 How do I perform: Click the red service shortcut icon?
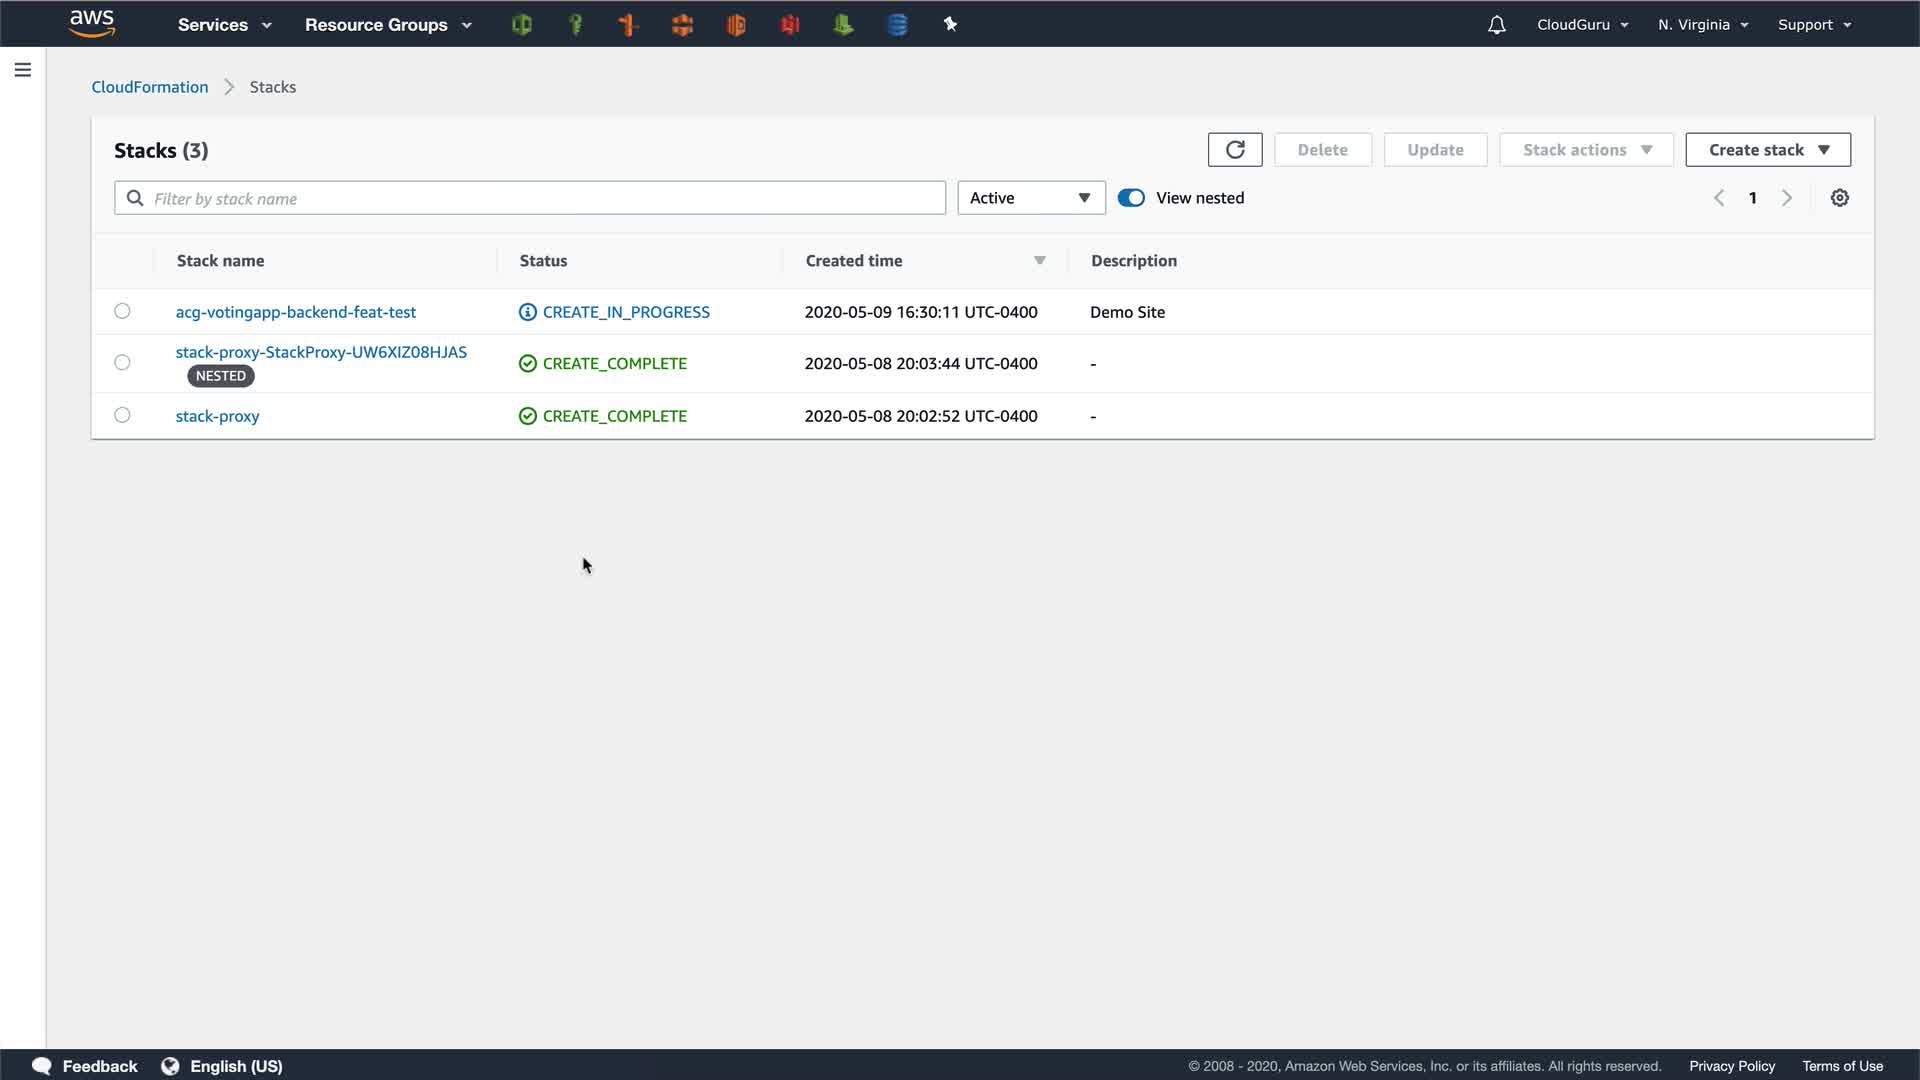[x=790, y=25]
